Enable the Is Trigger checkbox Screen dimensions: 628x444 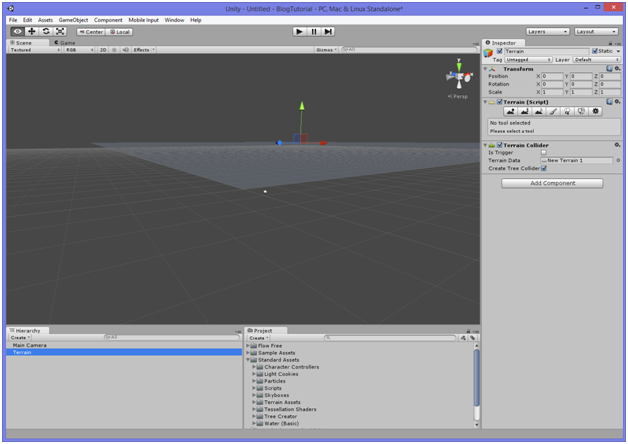click(x=543, y=152)
